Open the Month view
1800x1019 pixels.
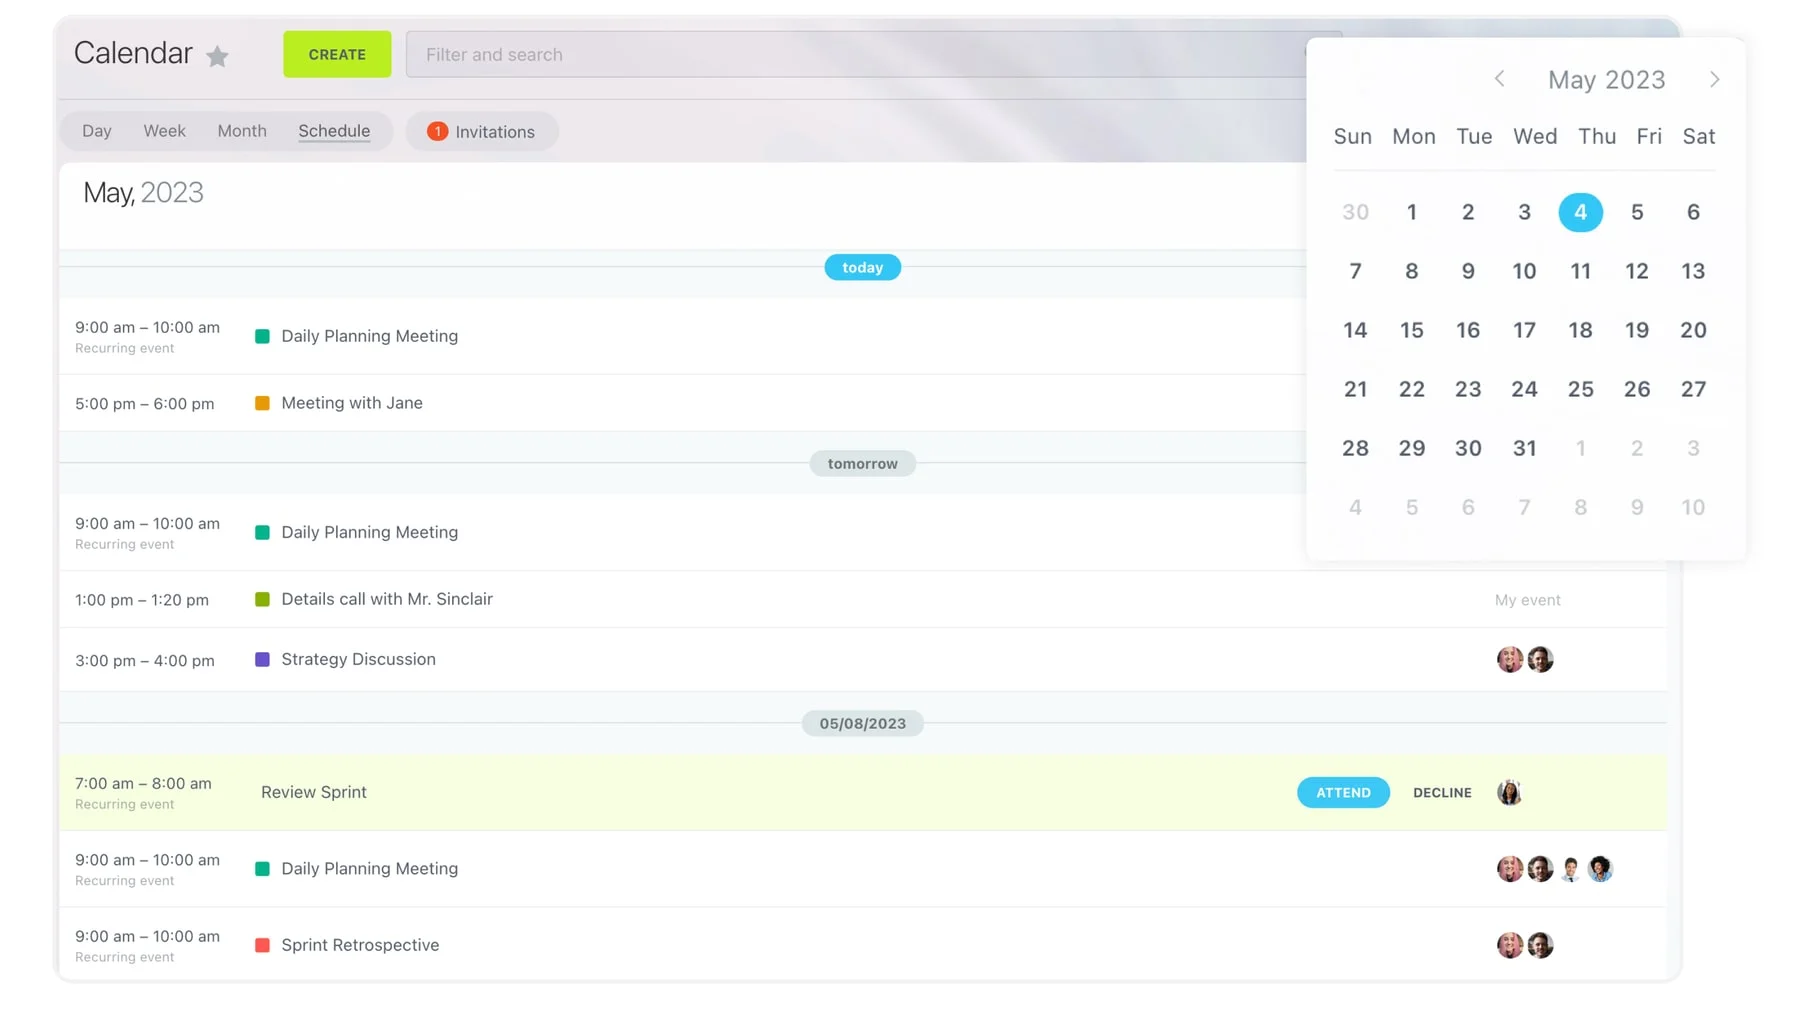point(241,131)
